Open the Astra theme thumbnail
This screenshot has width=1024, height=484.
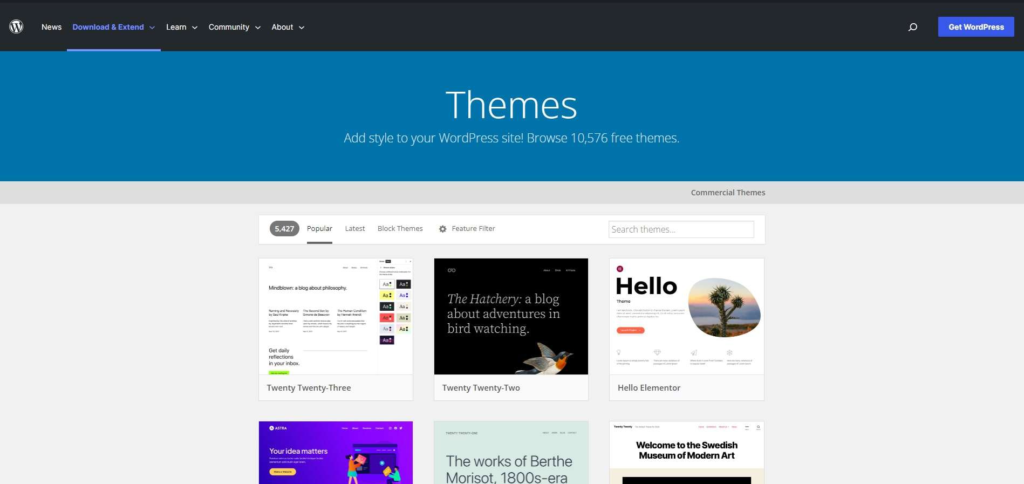pyautogui.click(x=336, y=453)
